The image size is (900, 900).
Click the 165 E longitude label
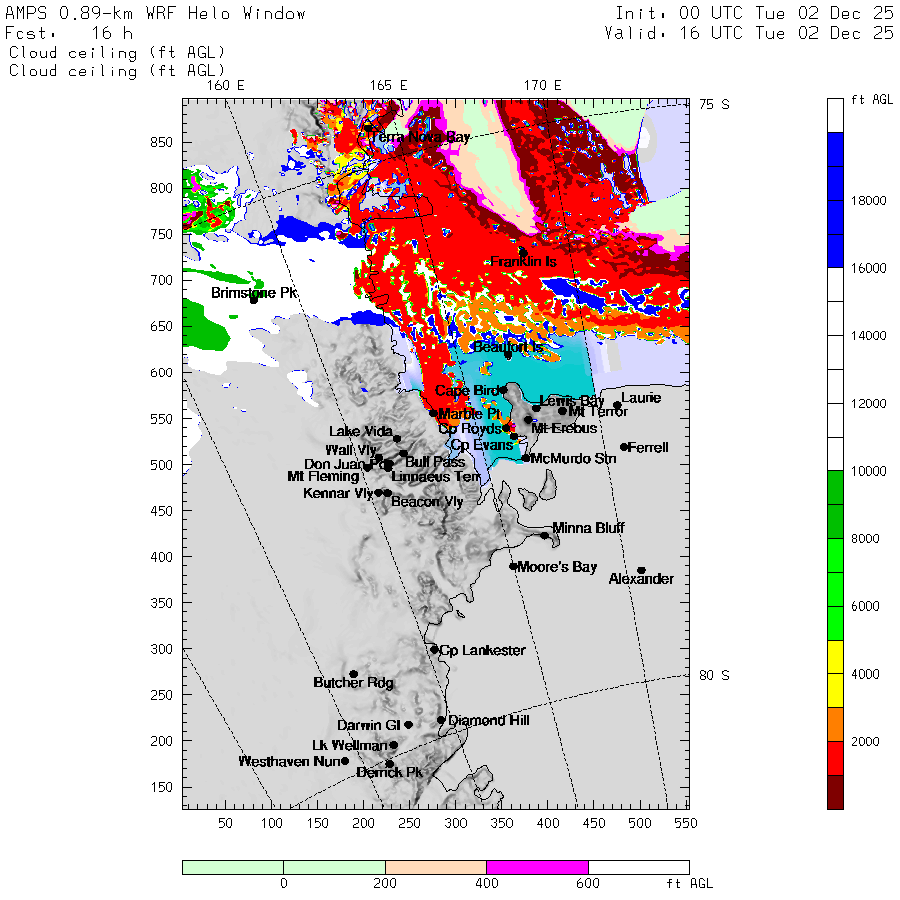click(x=389, y=86)
